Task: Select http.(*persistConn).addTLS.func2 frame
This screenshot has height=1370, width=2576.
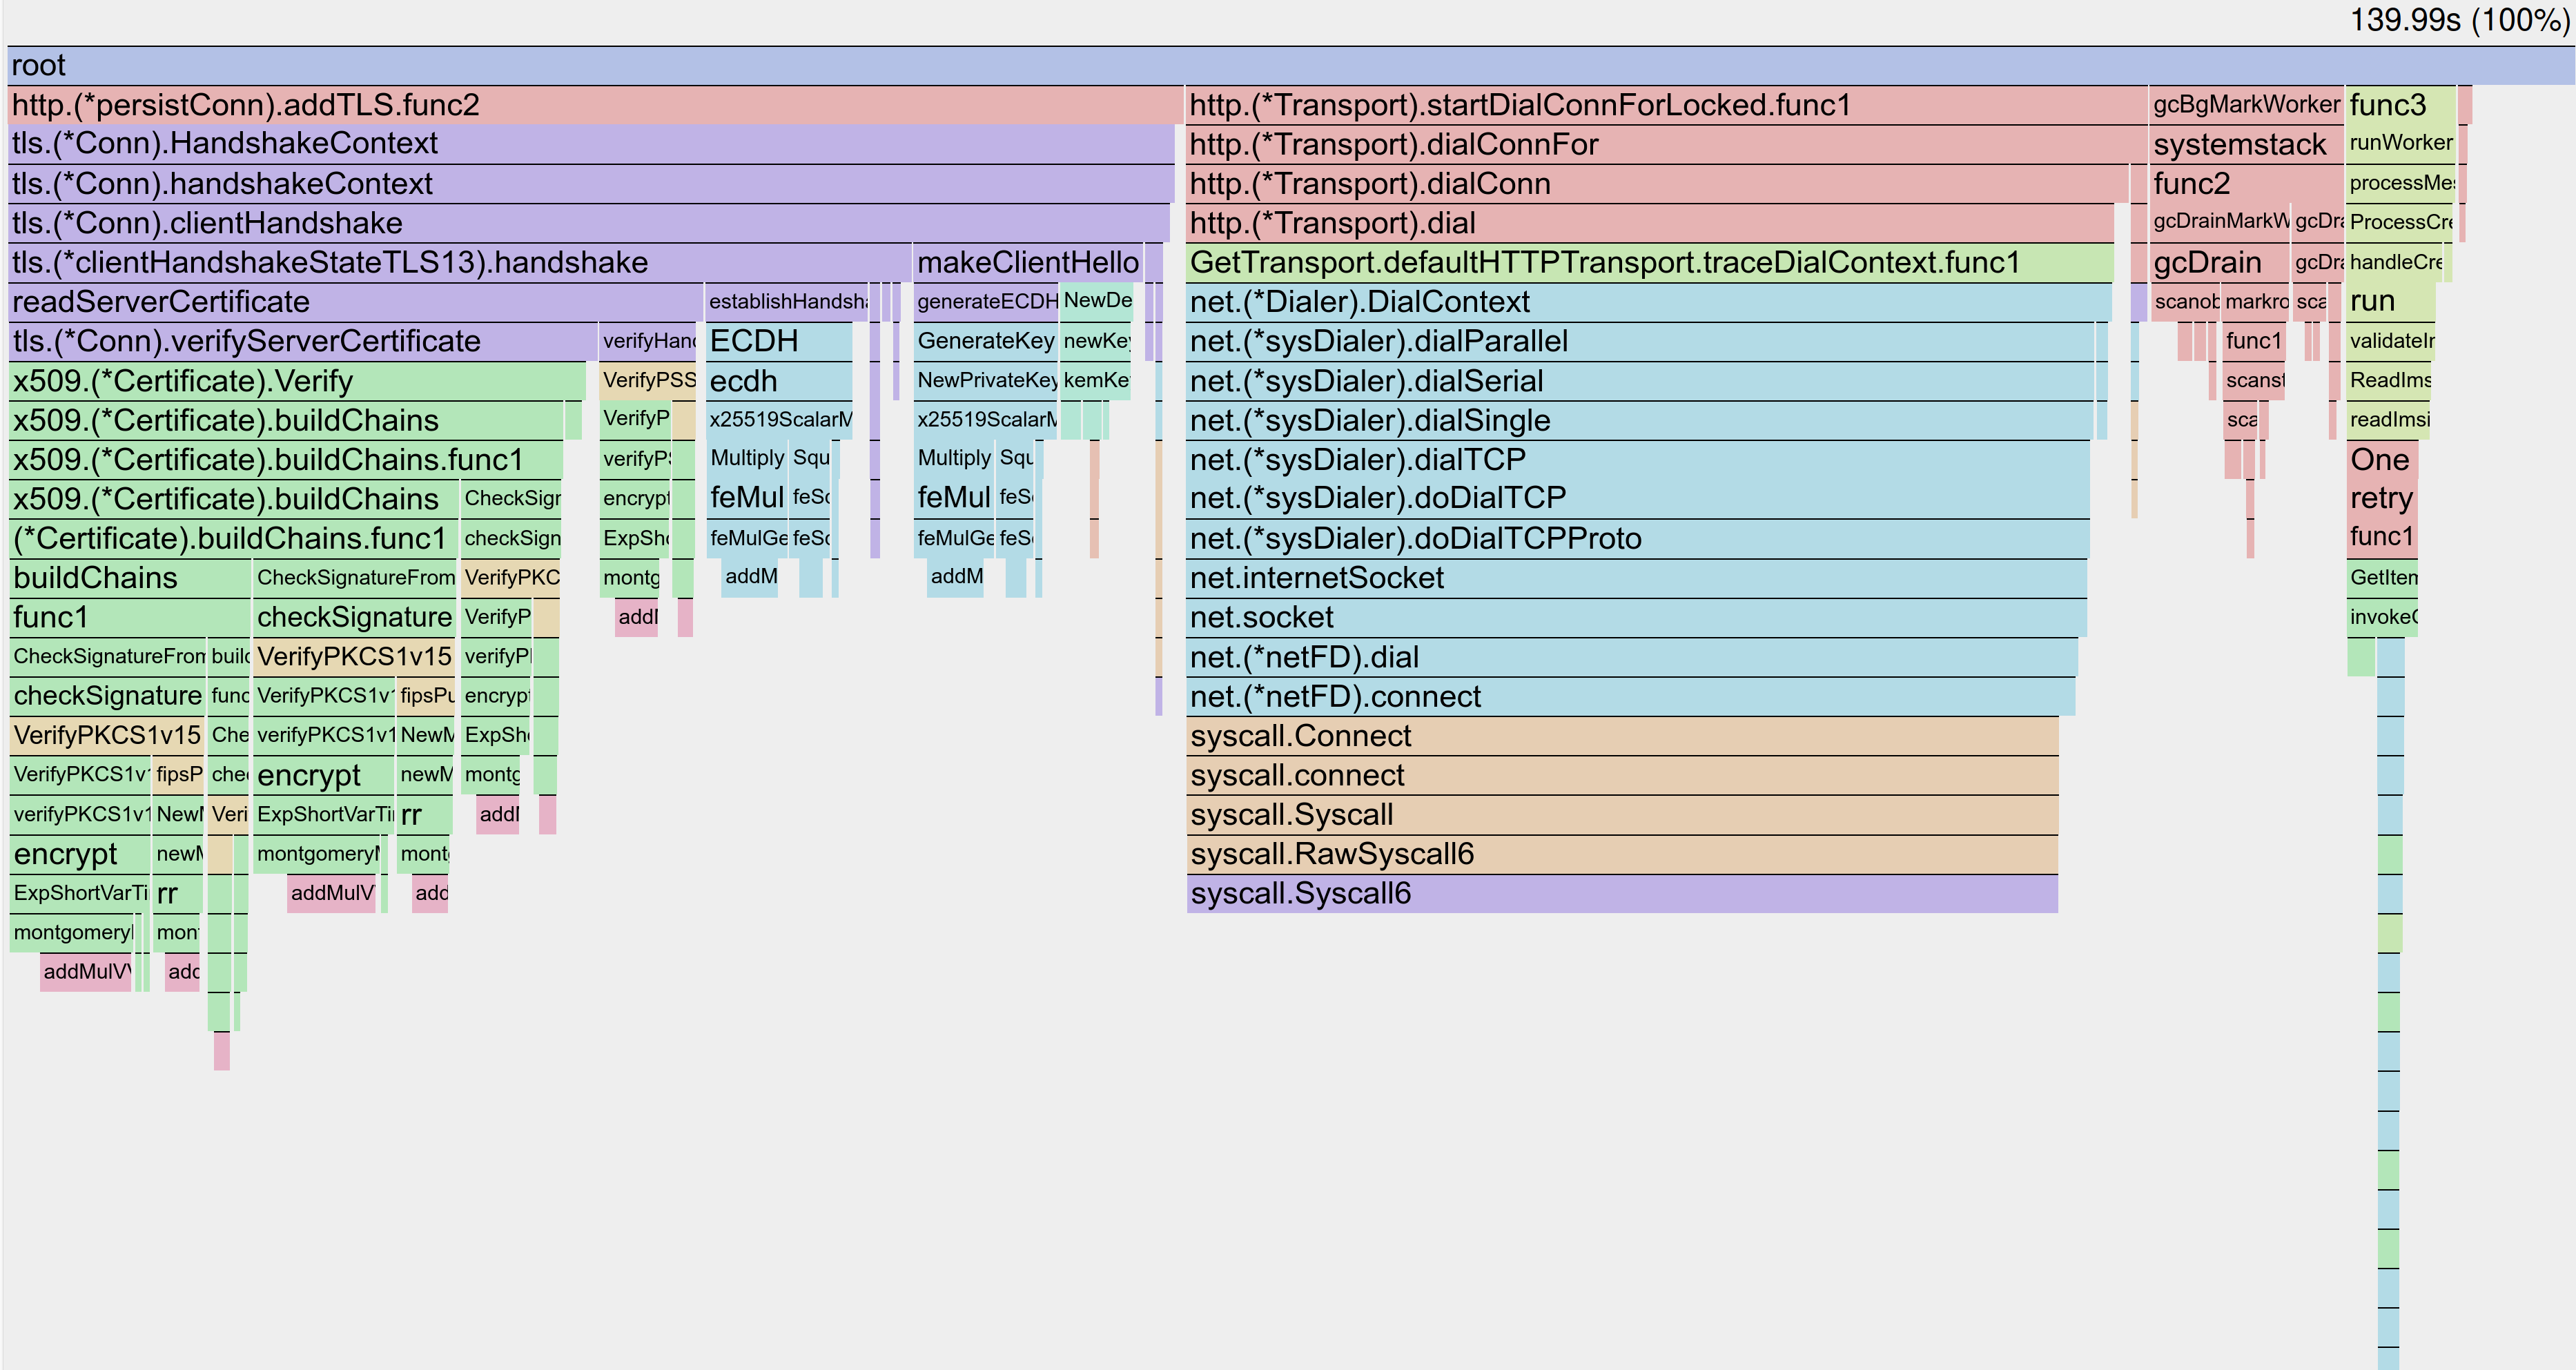Action: tap(596, 105)
